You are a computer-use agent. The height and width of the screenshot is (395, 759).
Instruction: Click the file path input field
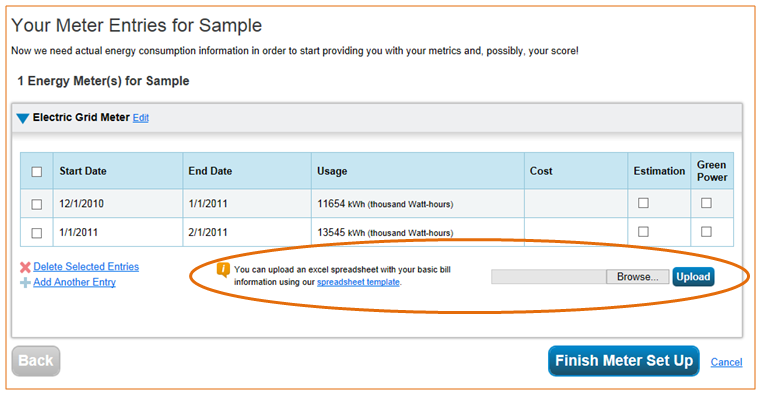tap(549, 277)
